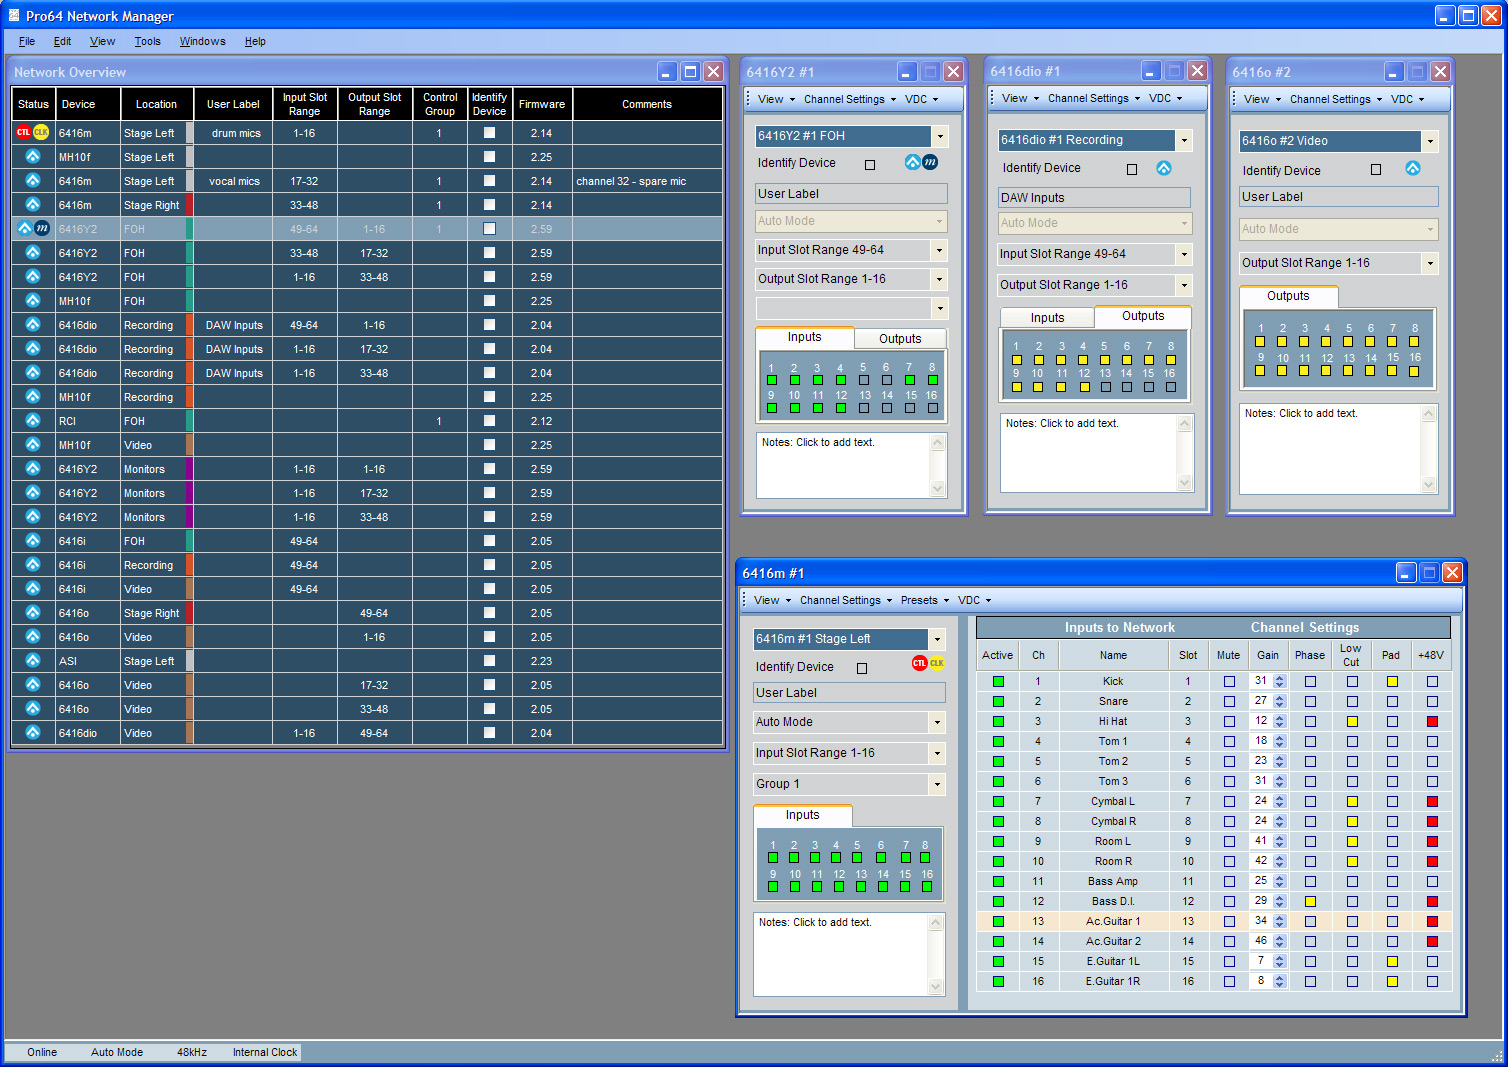
Task: Open the Windows menu
Action: coord(202,41)
